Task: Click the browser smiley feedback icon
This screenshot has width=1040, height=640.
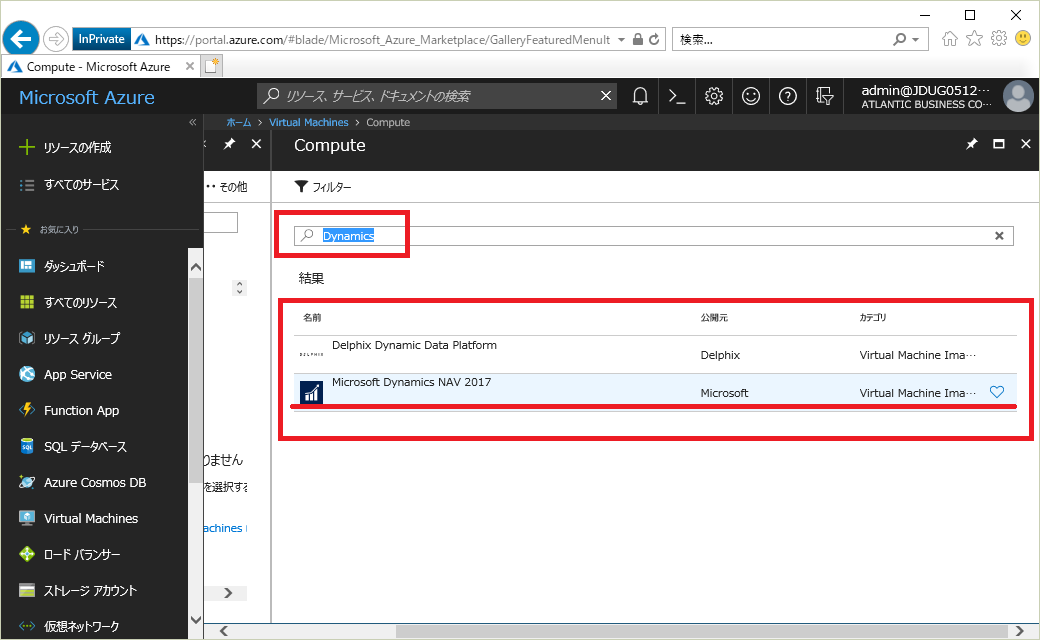Action: [x=1023, y=38]
